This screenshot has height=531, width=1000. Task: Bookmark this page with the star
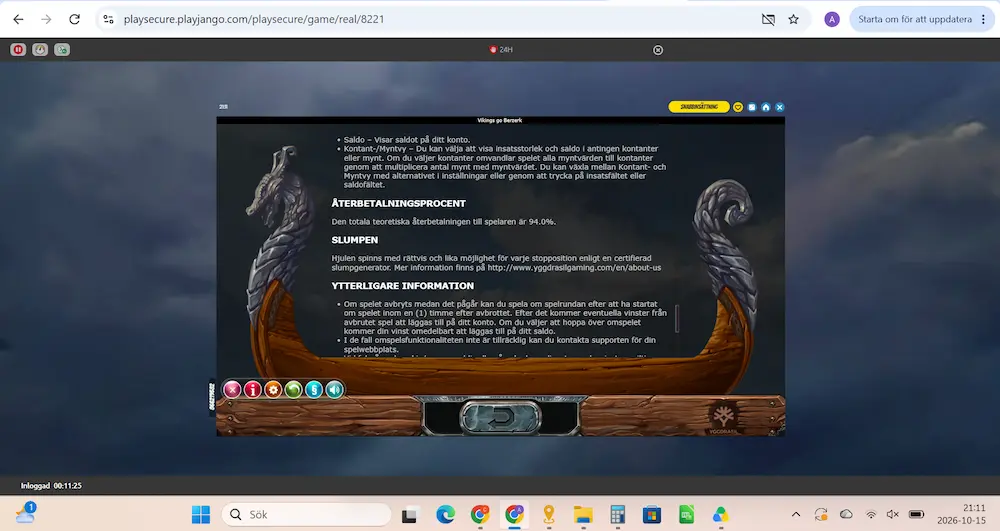(793, 19)
